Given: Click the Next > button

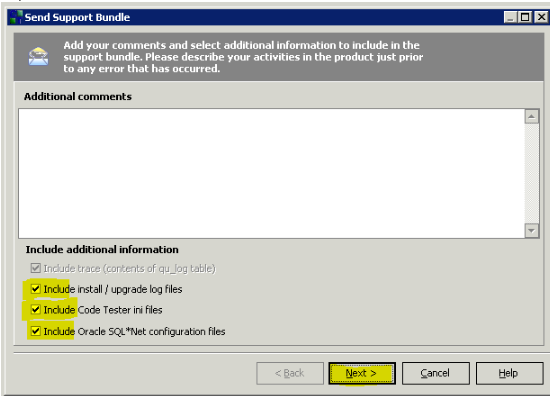Looking at the screenshot, I should pos(362,373).
